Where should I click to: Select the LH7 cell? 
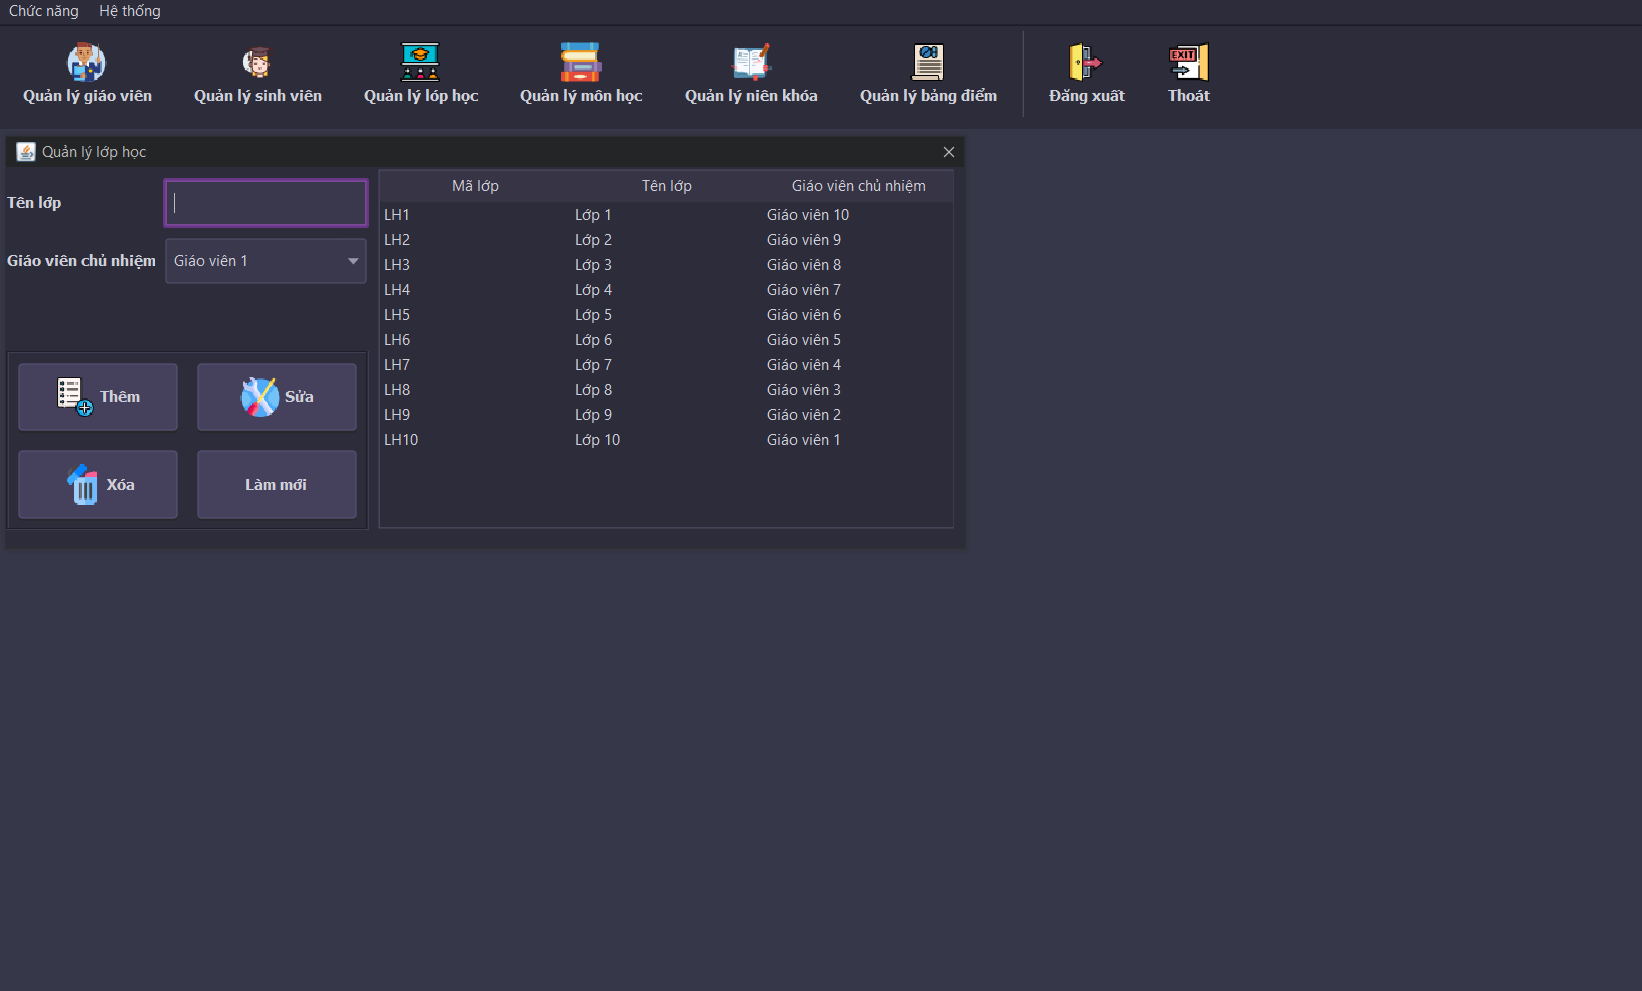[x=476, y=365]
